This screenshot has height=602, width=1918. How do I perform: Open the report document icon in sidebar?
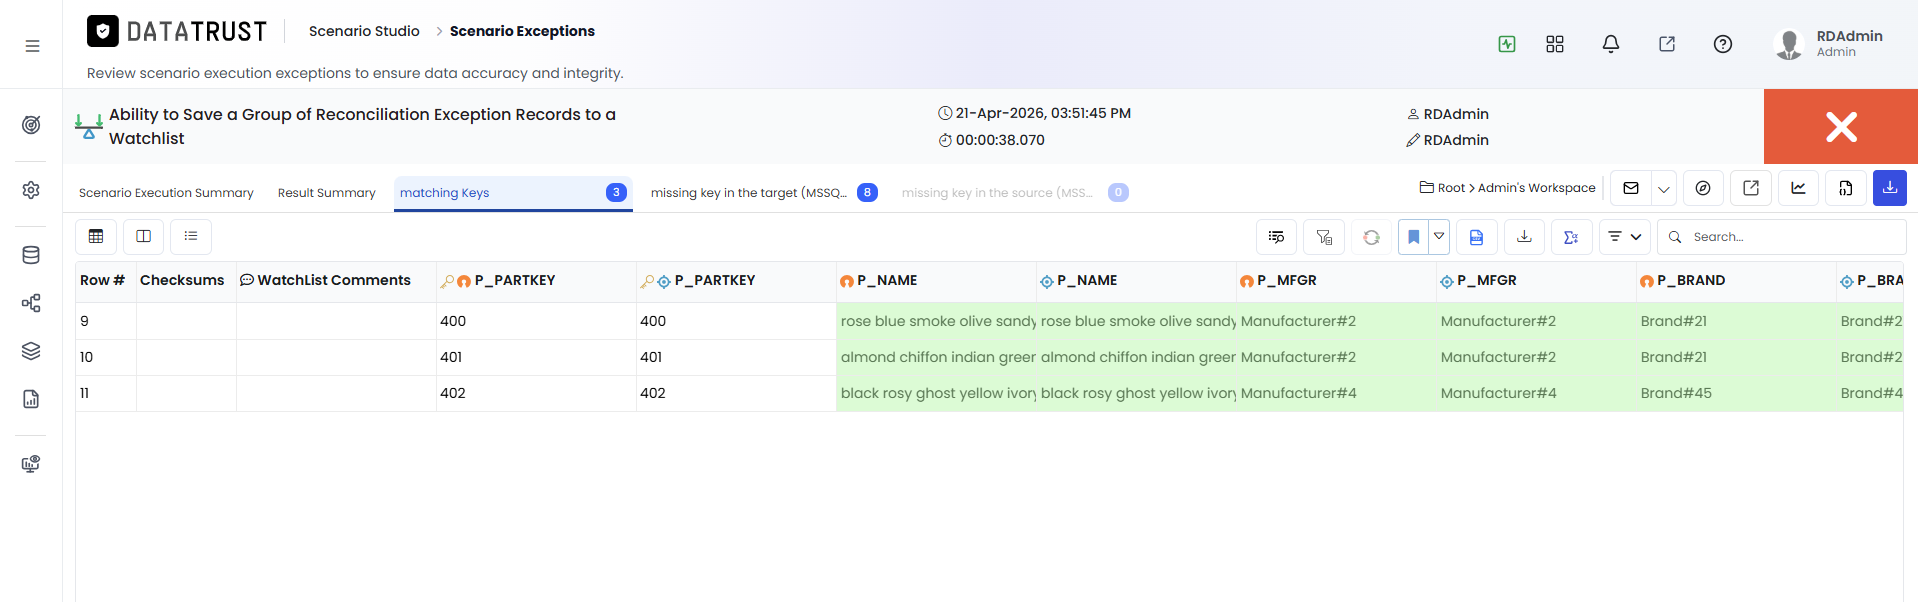point(31,399)
